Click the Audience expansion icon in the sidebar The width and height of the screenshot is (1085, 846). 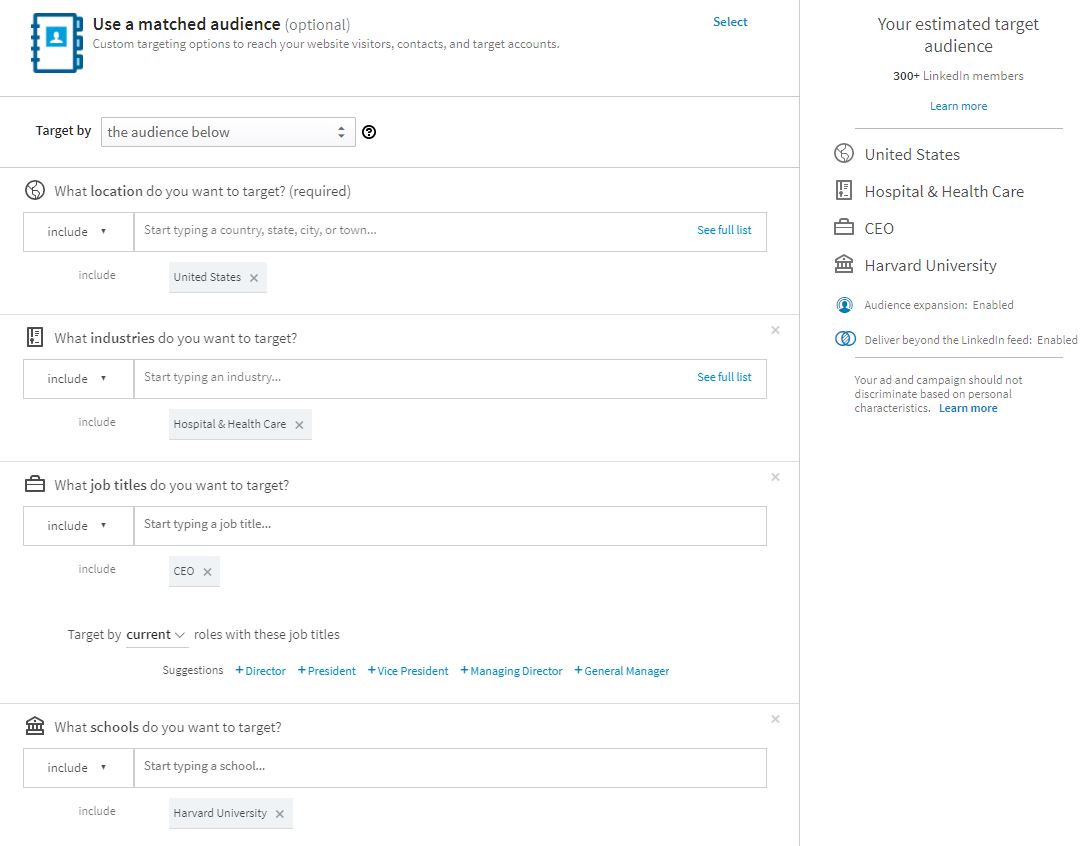coord(842,305)
